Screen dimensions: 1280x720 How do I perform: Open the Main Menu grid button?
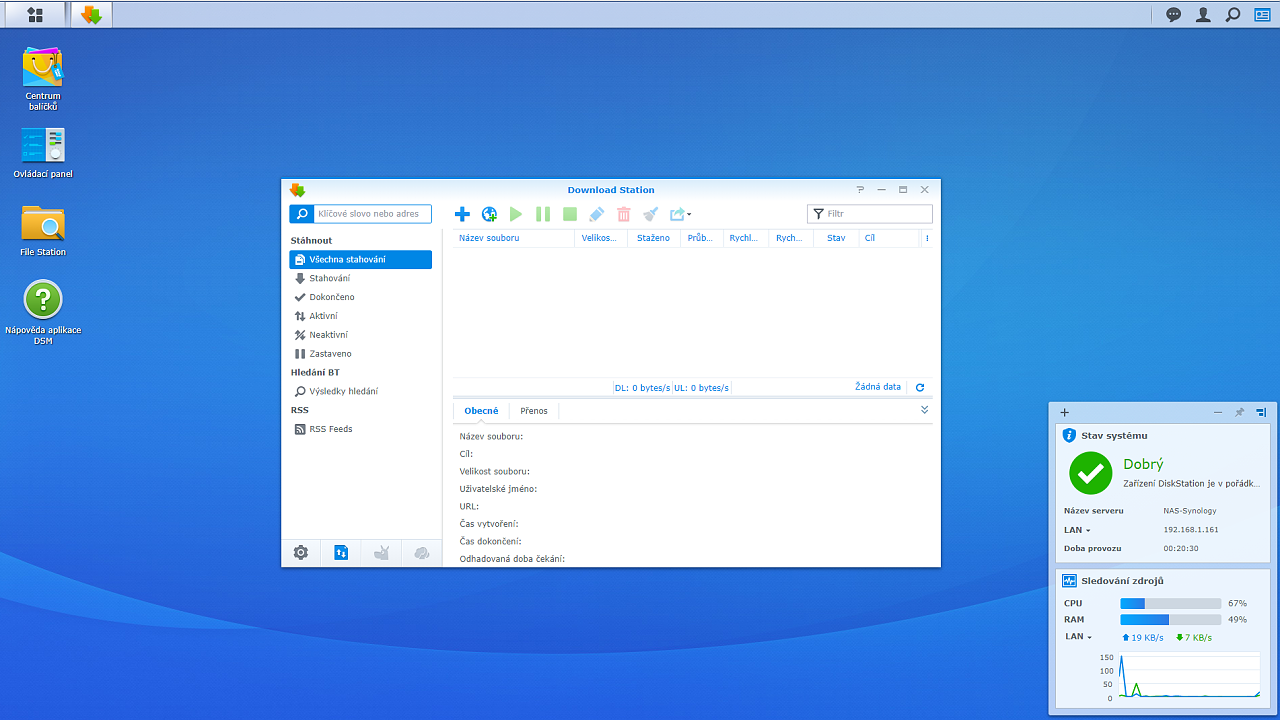click(x=35, y=14)
